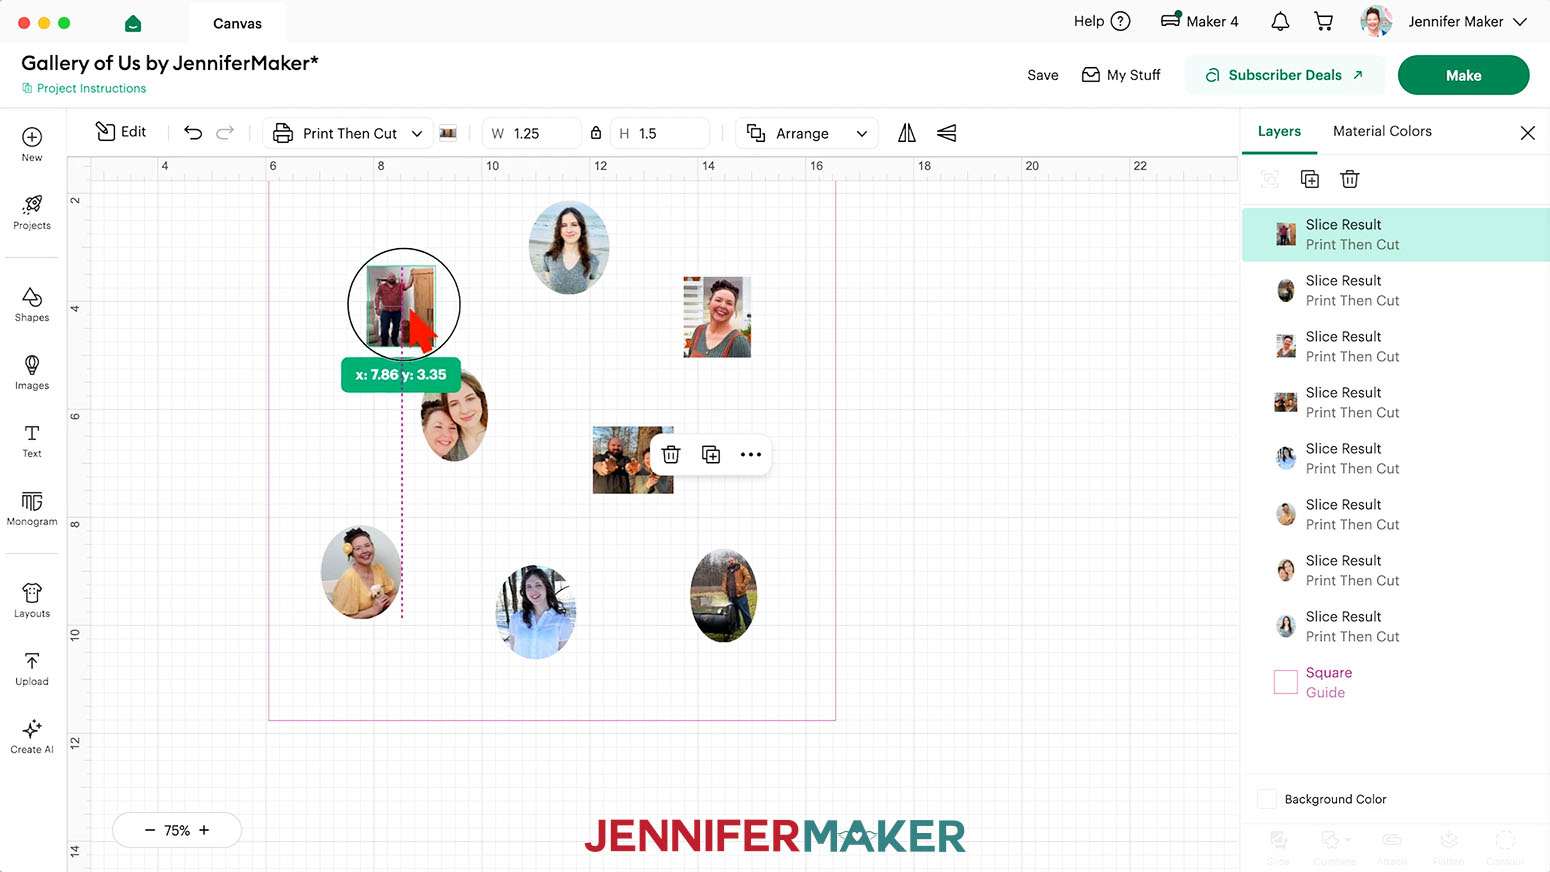Create a new project with the New icon
1550x872 pixels.
pos(32,144)
